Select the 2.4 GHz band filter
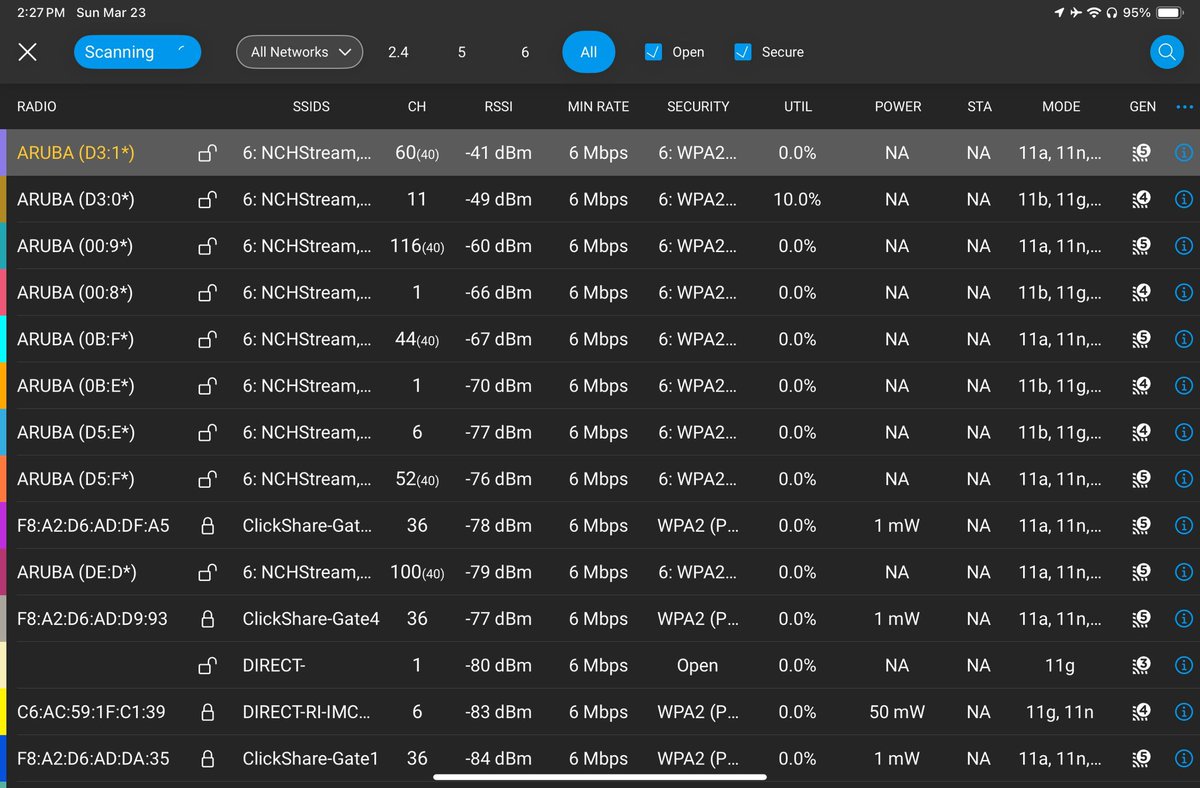Image resolution: width=1200 pixels, height=788 pixels. pos(398,52)
